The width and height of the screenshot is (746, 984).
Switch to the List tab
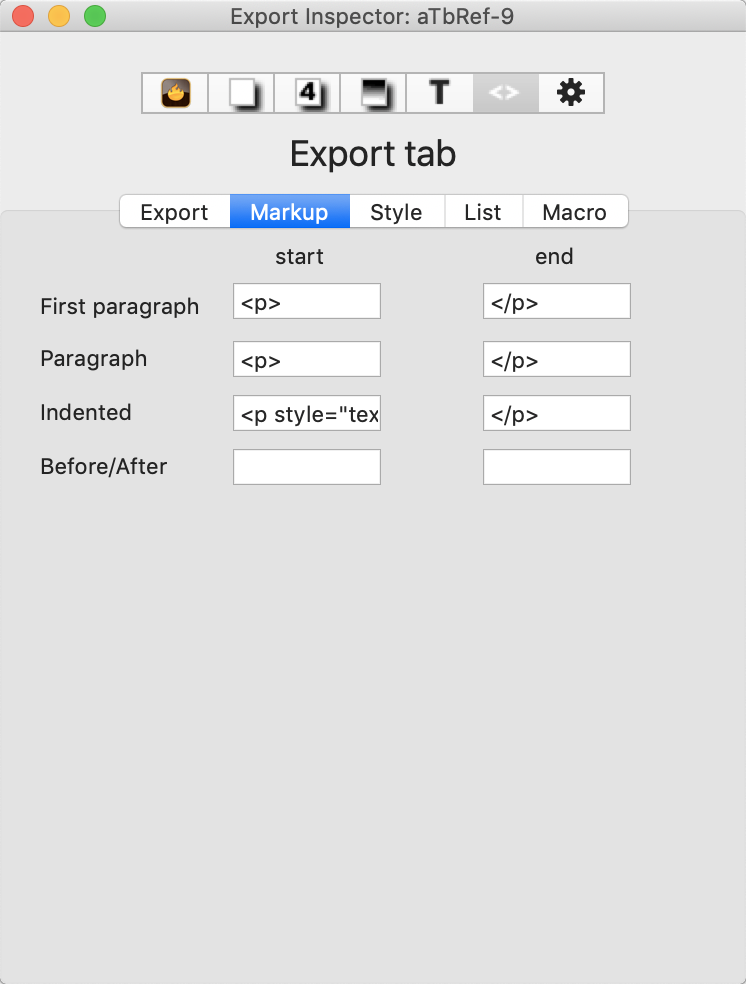(x=483, y=212)
